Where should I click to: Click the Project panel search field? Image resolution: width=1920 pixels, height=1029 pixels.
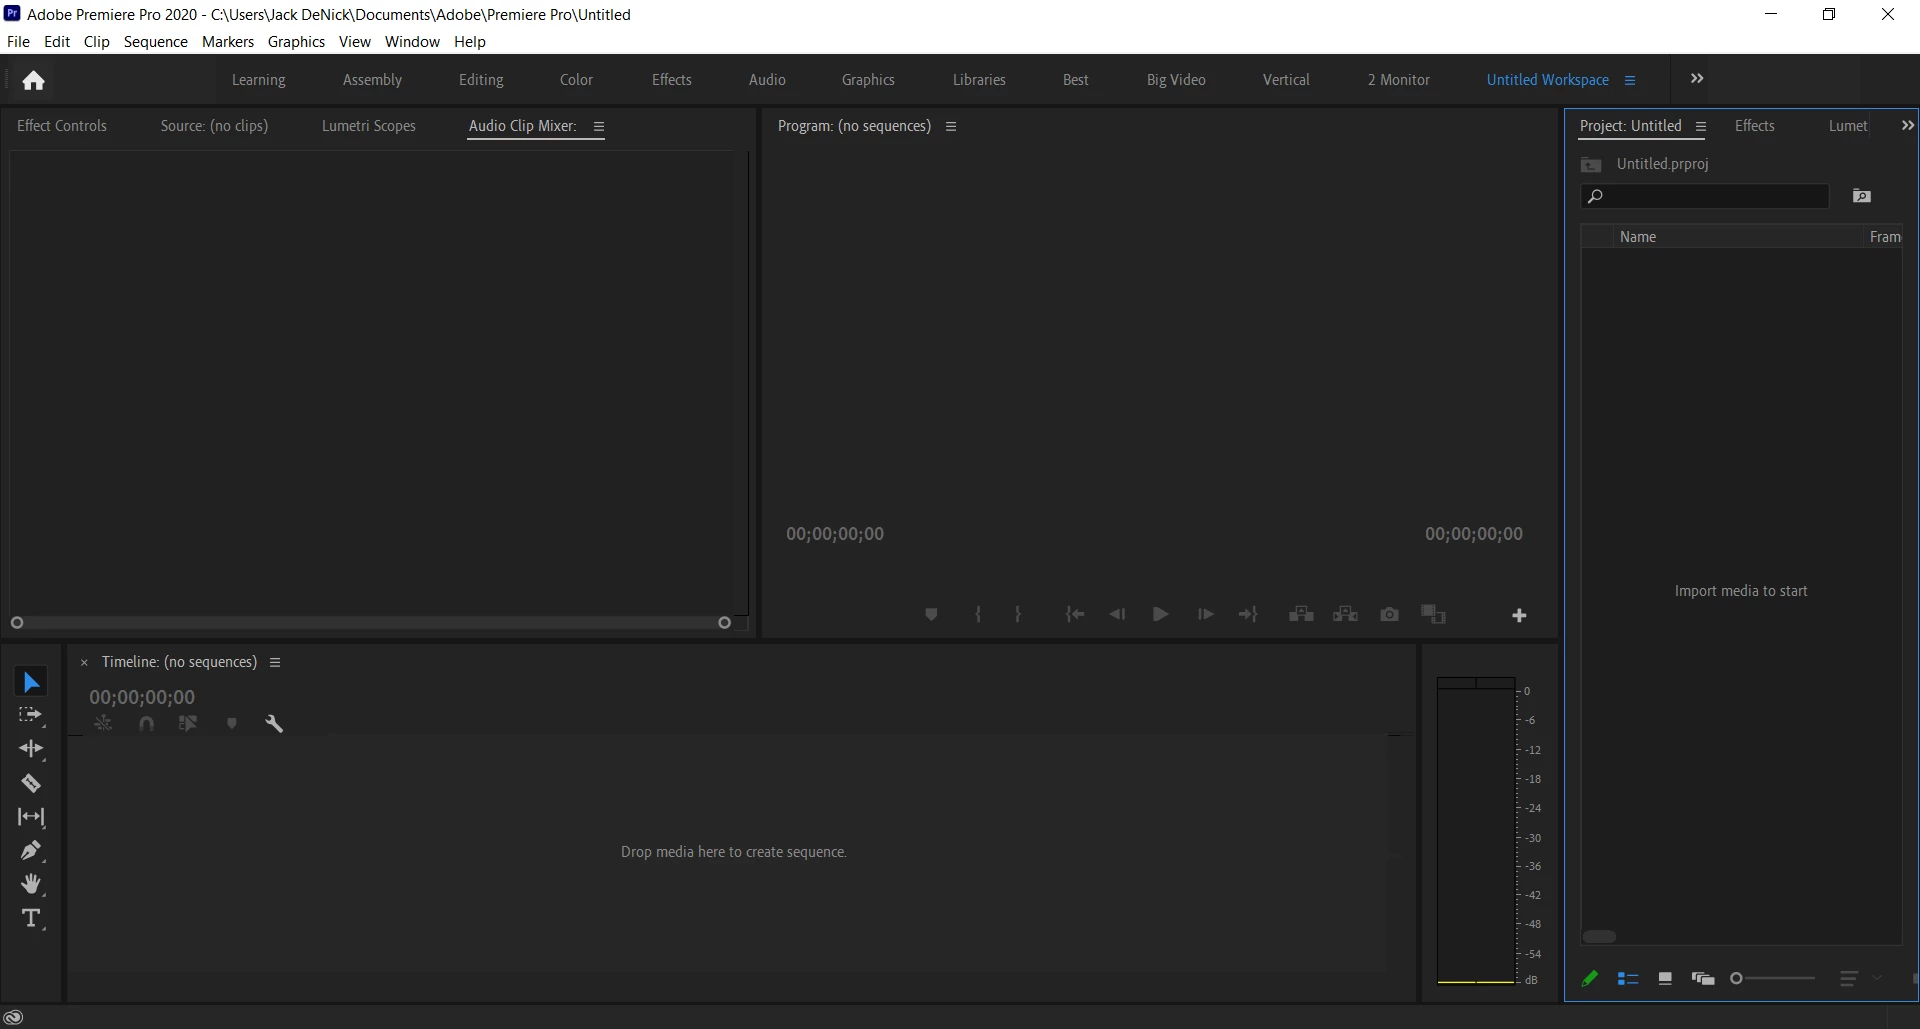click(x=1705, y=196)
